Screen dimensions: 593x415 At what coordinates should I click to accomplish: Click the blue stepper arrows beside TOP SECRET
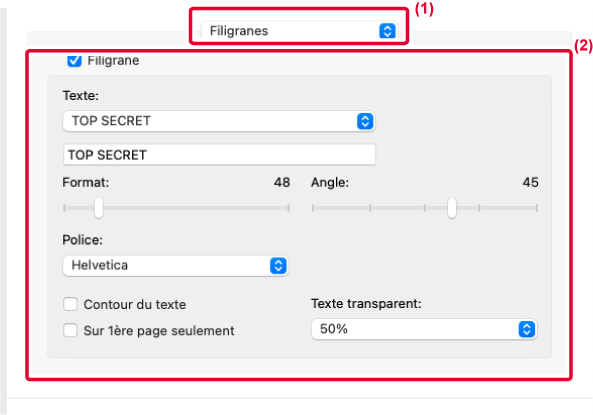pos(365,121)
